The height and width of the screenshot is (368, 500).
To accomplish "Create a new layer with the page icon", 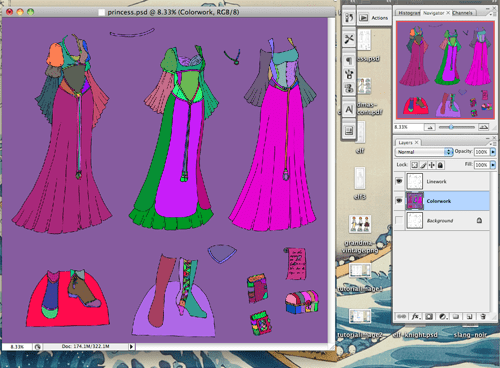I will [469, 316].
